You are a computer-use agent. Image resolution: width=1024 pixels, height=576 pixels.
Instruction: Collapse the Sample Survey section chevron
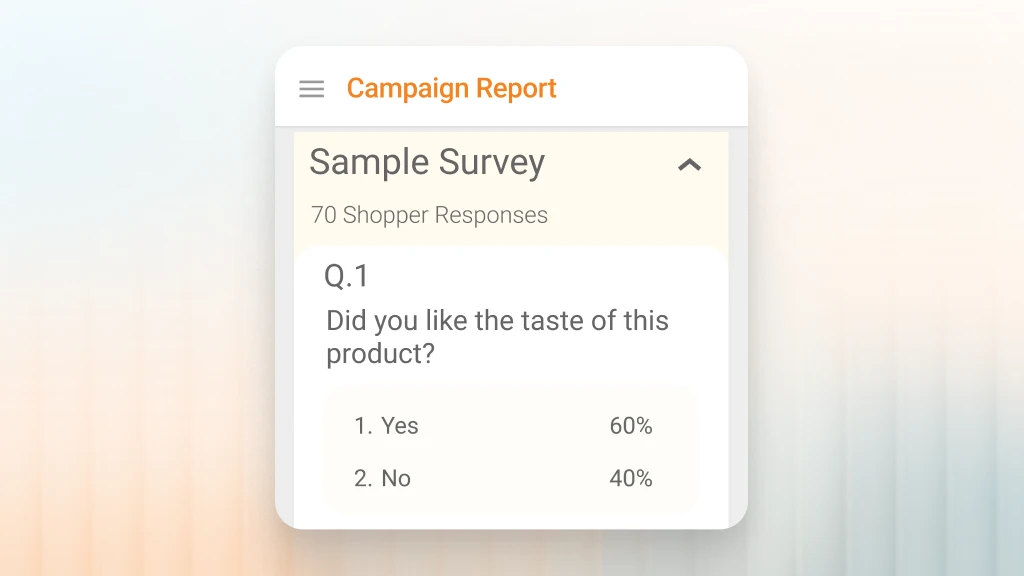coord(690,165)
